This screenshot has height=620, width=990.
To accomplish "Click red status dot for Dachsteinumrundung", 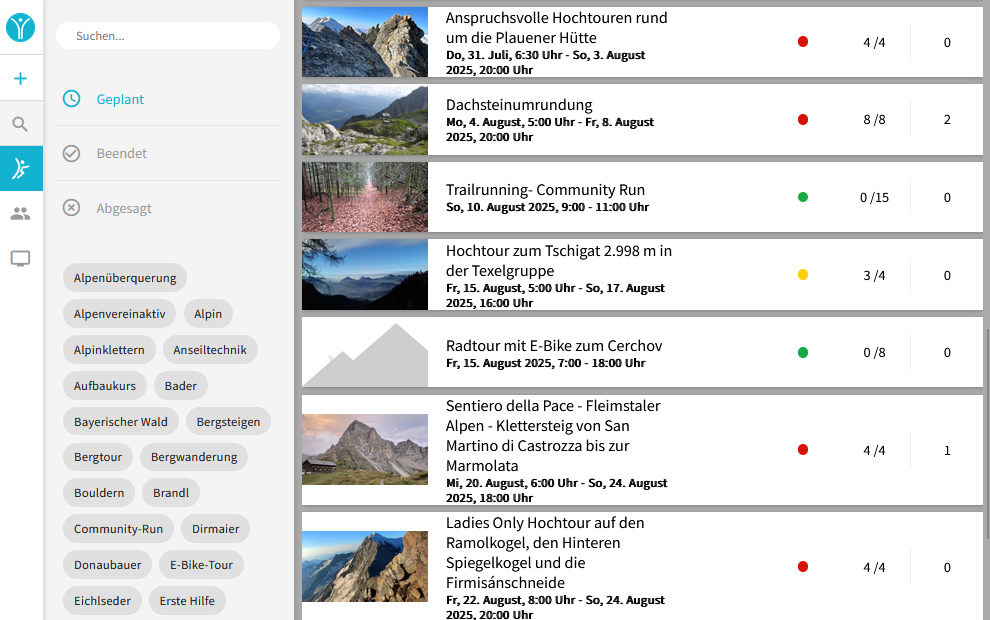I will point(803,119).
